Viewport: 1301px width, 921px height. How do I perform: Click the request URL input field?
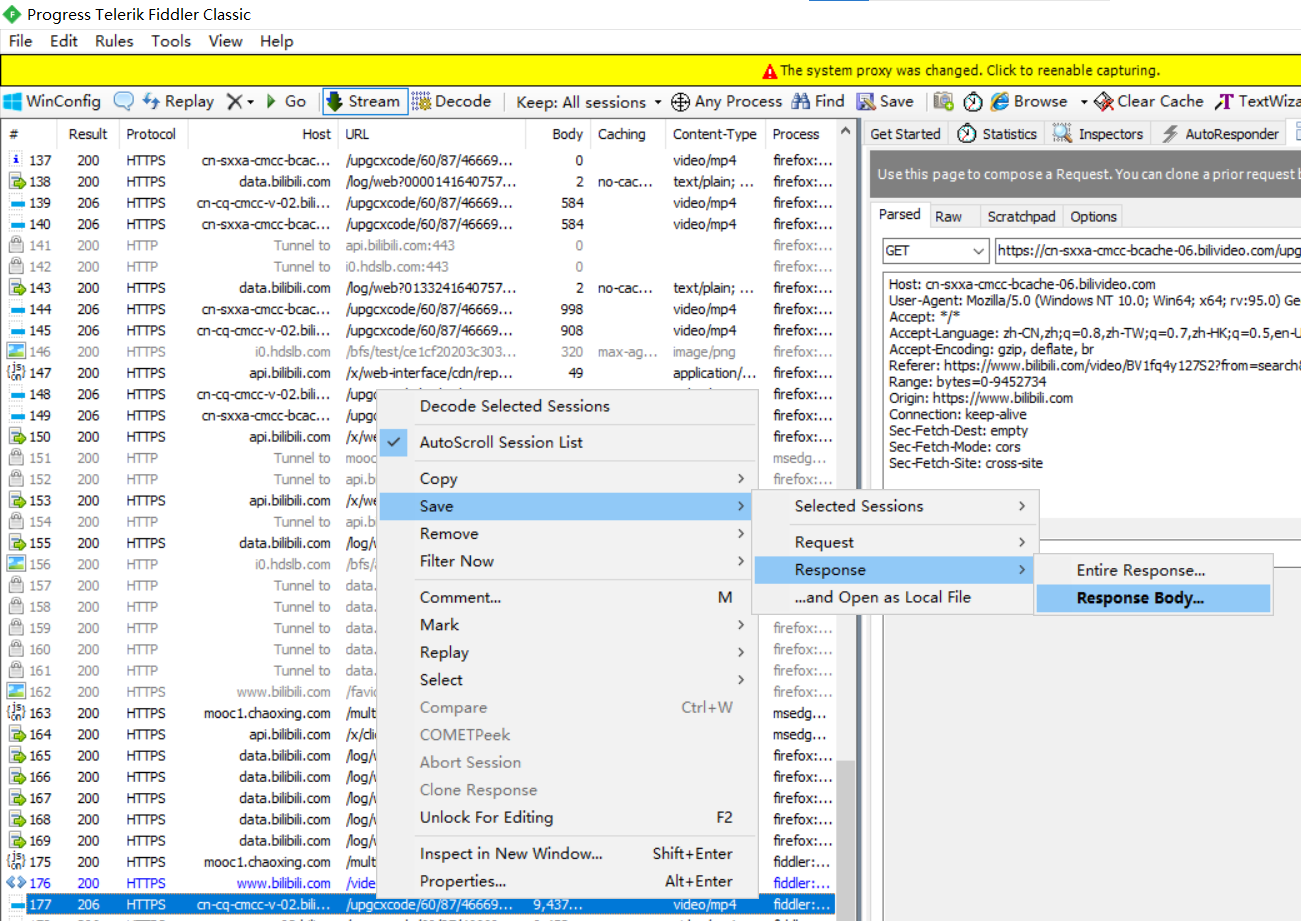click(x=1147, y=251)
